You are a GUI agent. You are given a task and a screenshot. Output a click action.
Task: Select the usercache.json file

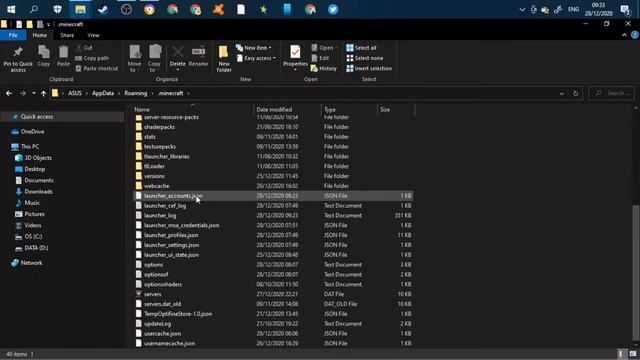[x=273, y=333]
